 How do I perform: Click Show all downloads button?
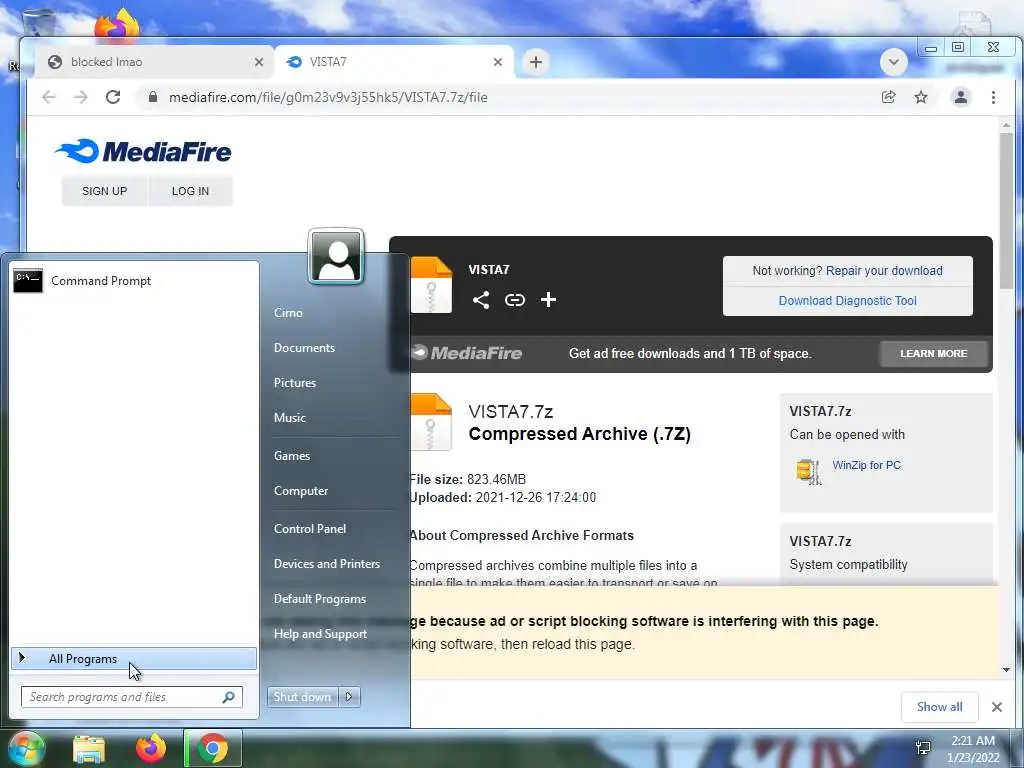pos(939,707)
